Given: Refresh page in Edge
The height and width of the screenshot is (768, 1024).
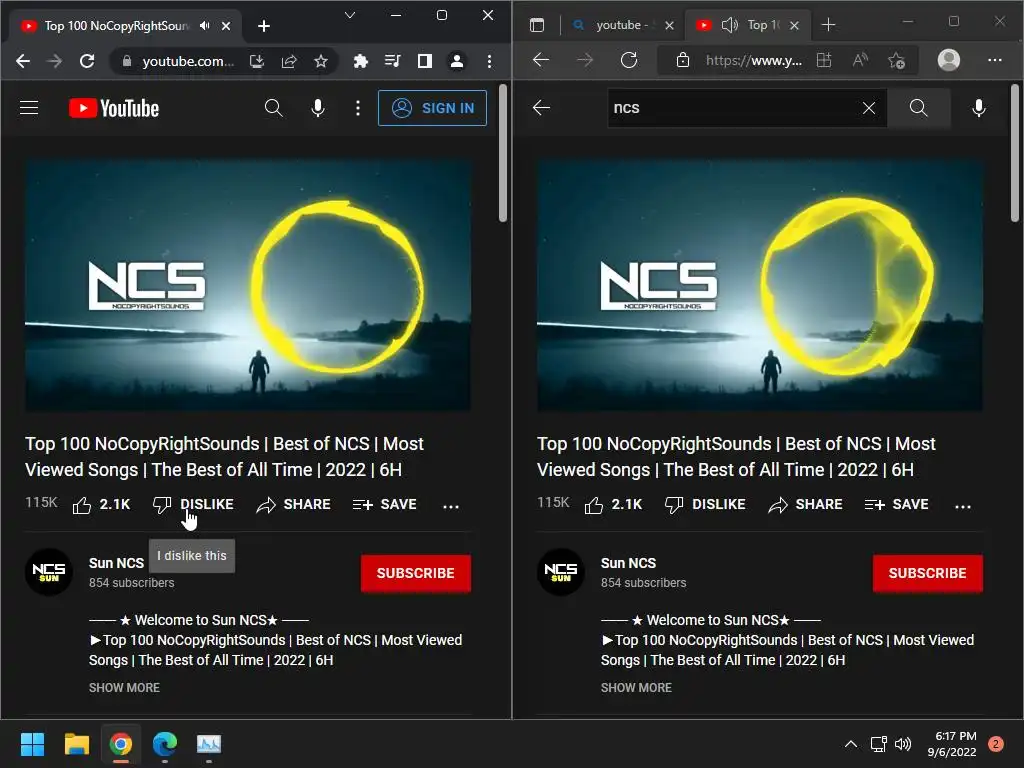Looking at the screenshot, I should [629, 60].
